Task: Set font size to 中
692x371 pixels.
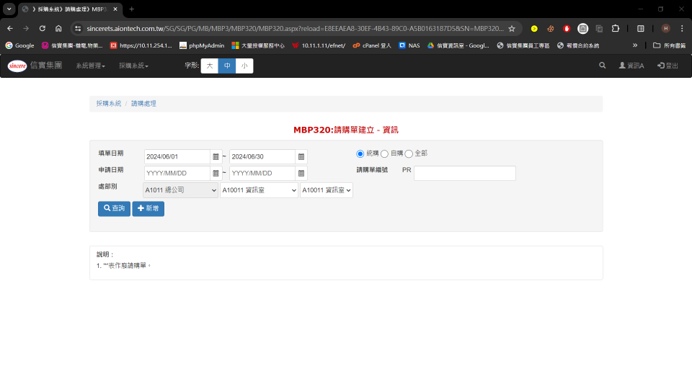Action: [227, 66]
